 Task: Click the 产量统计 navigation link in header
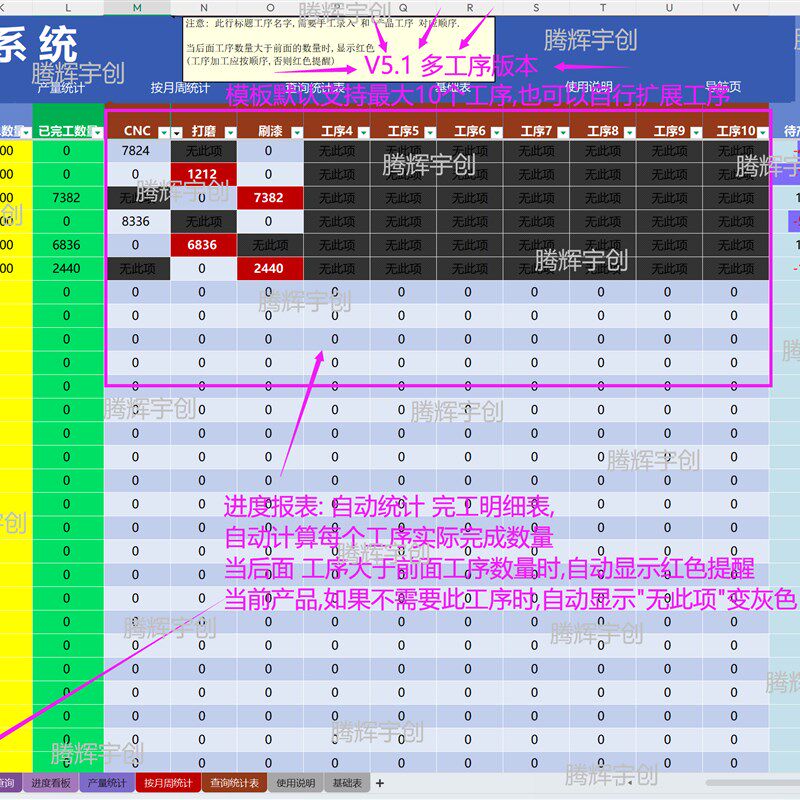[61, 88]
